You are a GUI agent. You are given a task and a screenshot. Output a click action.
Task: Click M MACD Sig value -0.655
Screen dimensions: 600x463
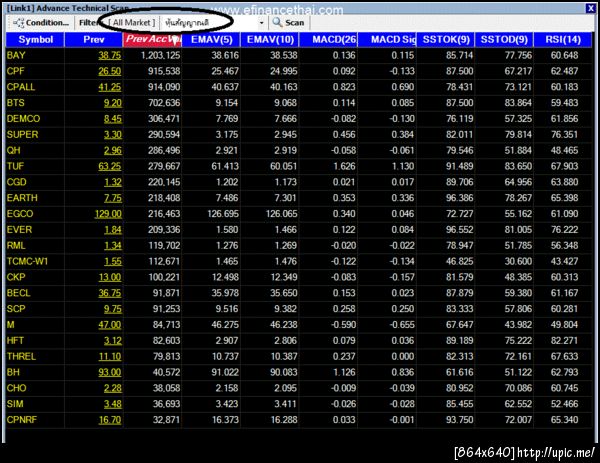tap(402, 325)
